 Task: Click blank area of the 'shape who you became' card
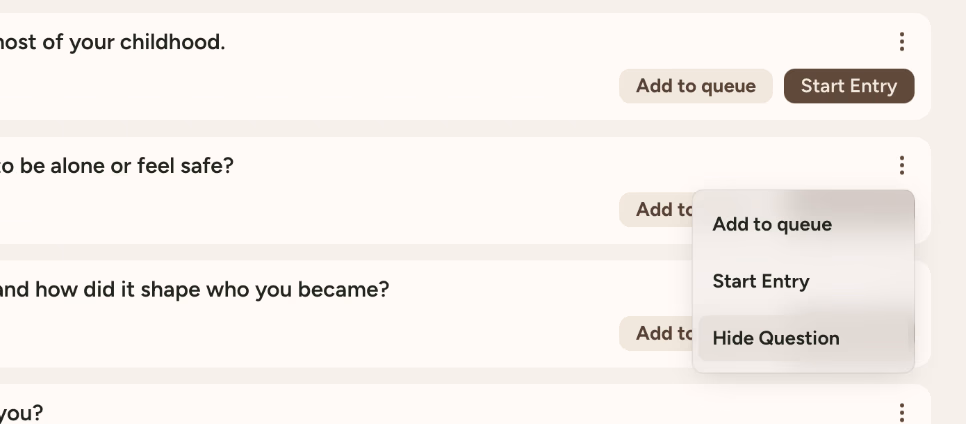(x=300, y=335)
